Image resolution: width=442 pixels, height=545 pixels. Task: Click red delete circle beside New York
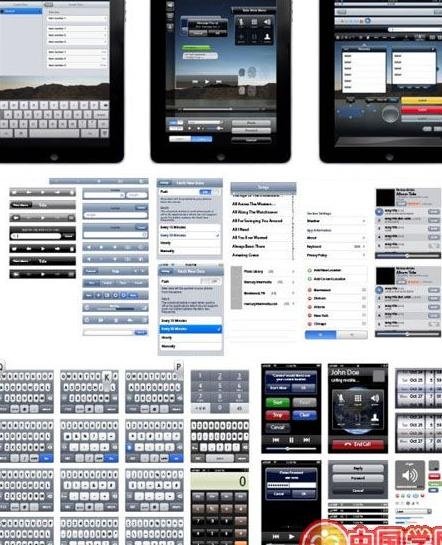coord(310,315)
